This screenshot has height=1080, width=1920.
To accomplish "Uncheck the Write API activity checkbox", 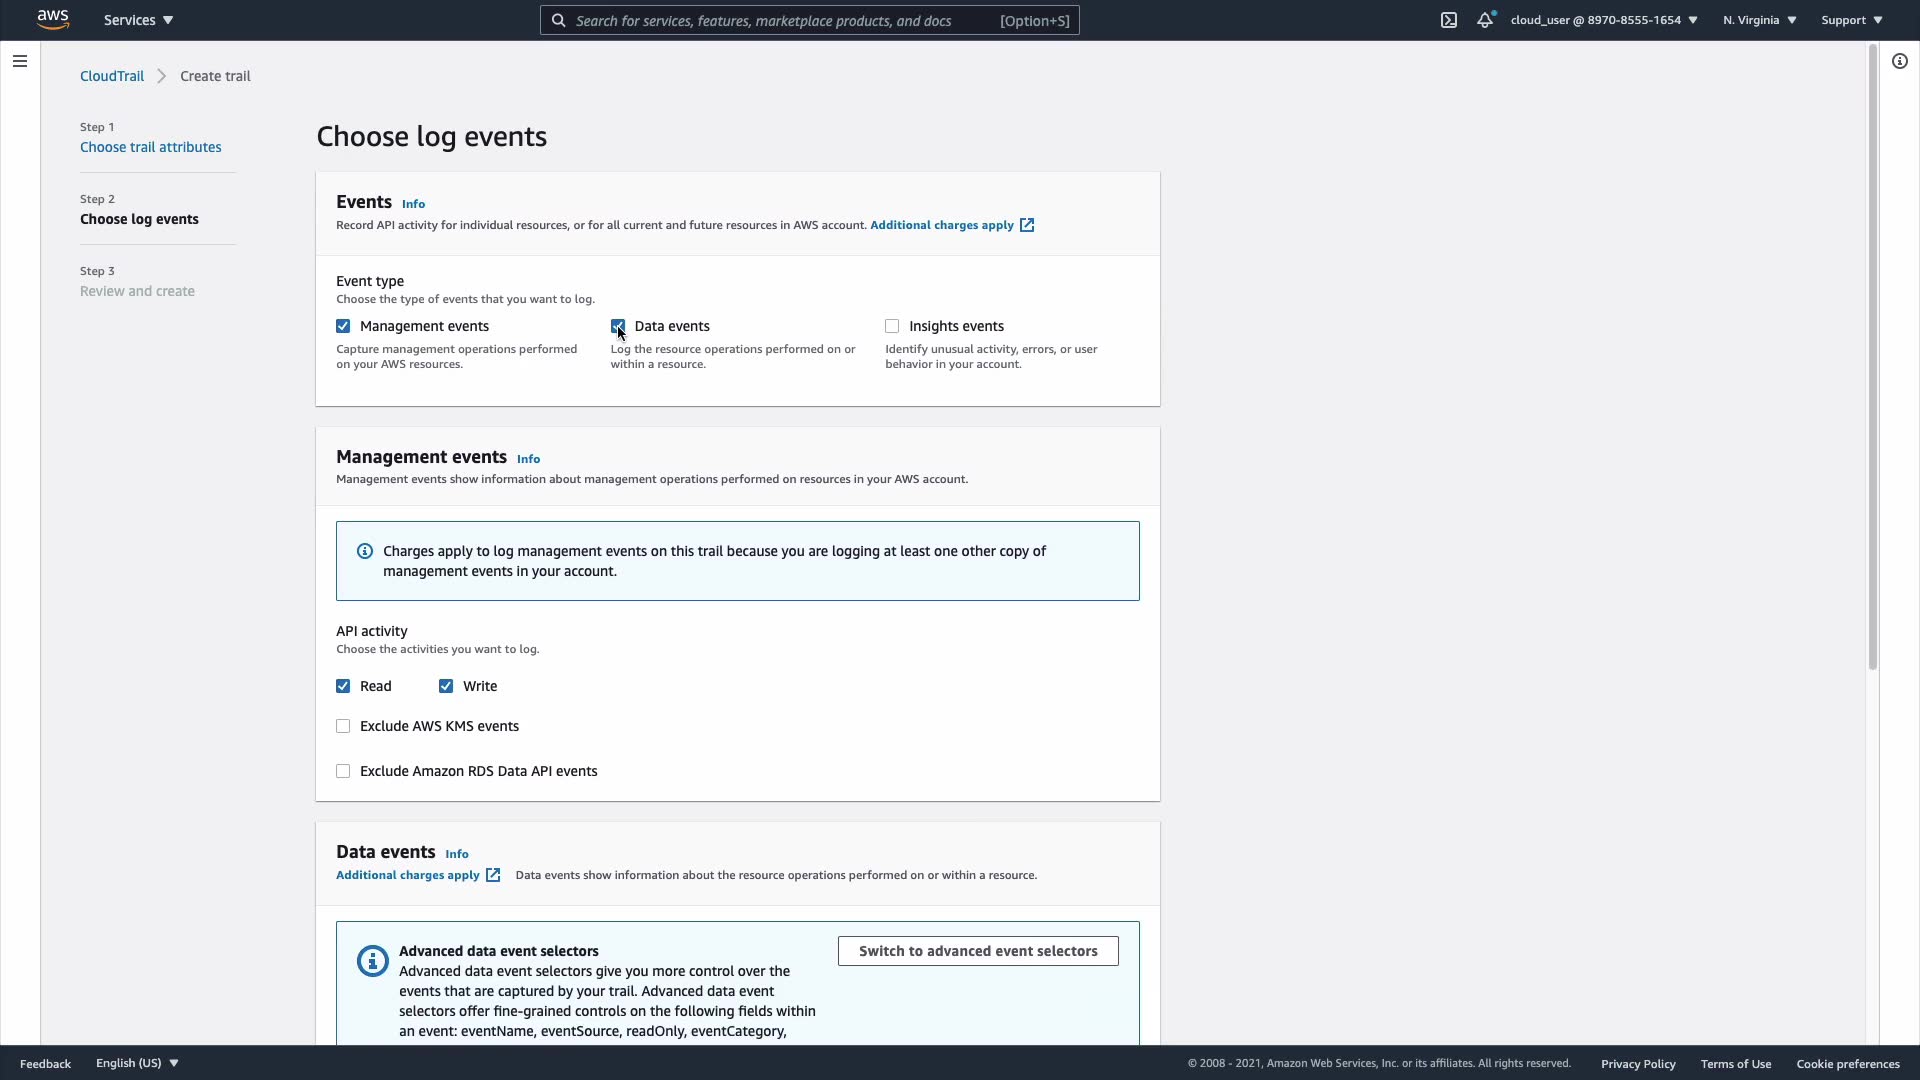I will (x=446, y=686).
